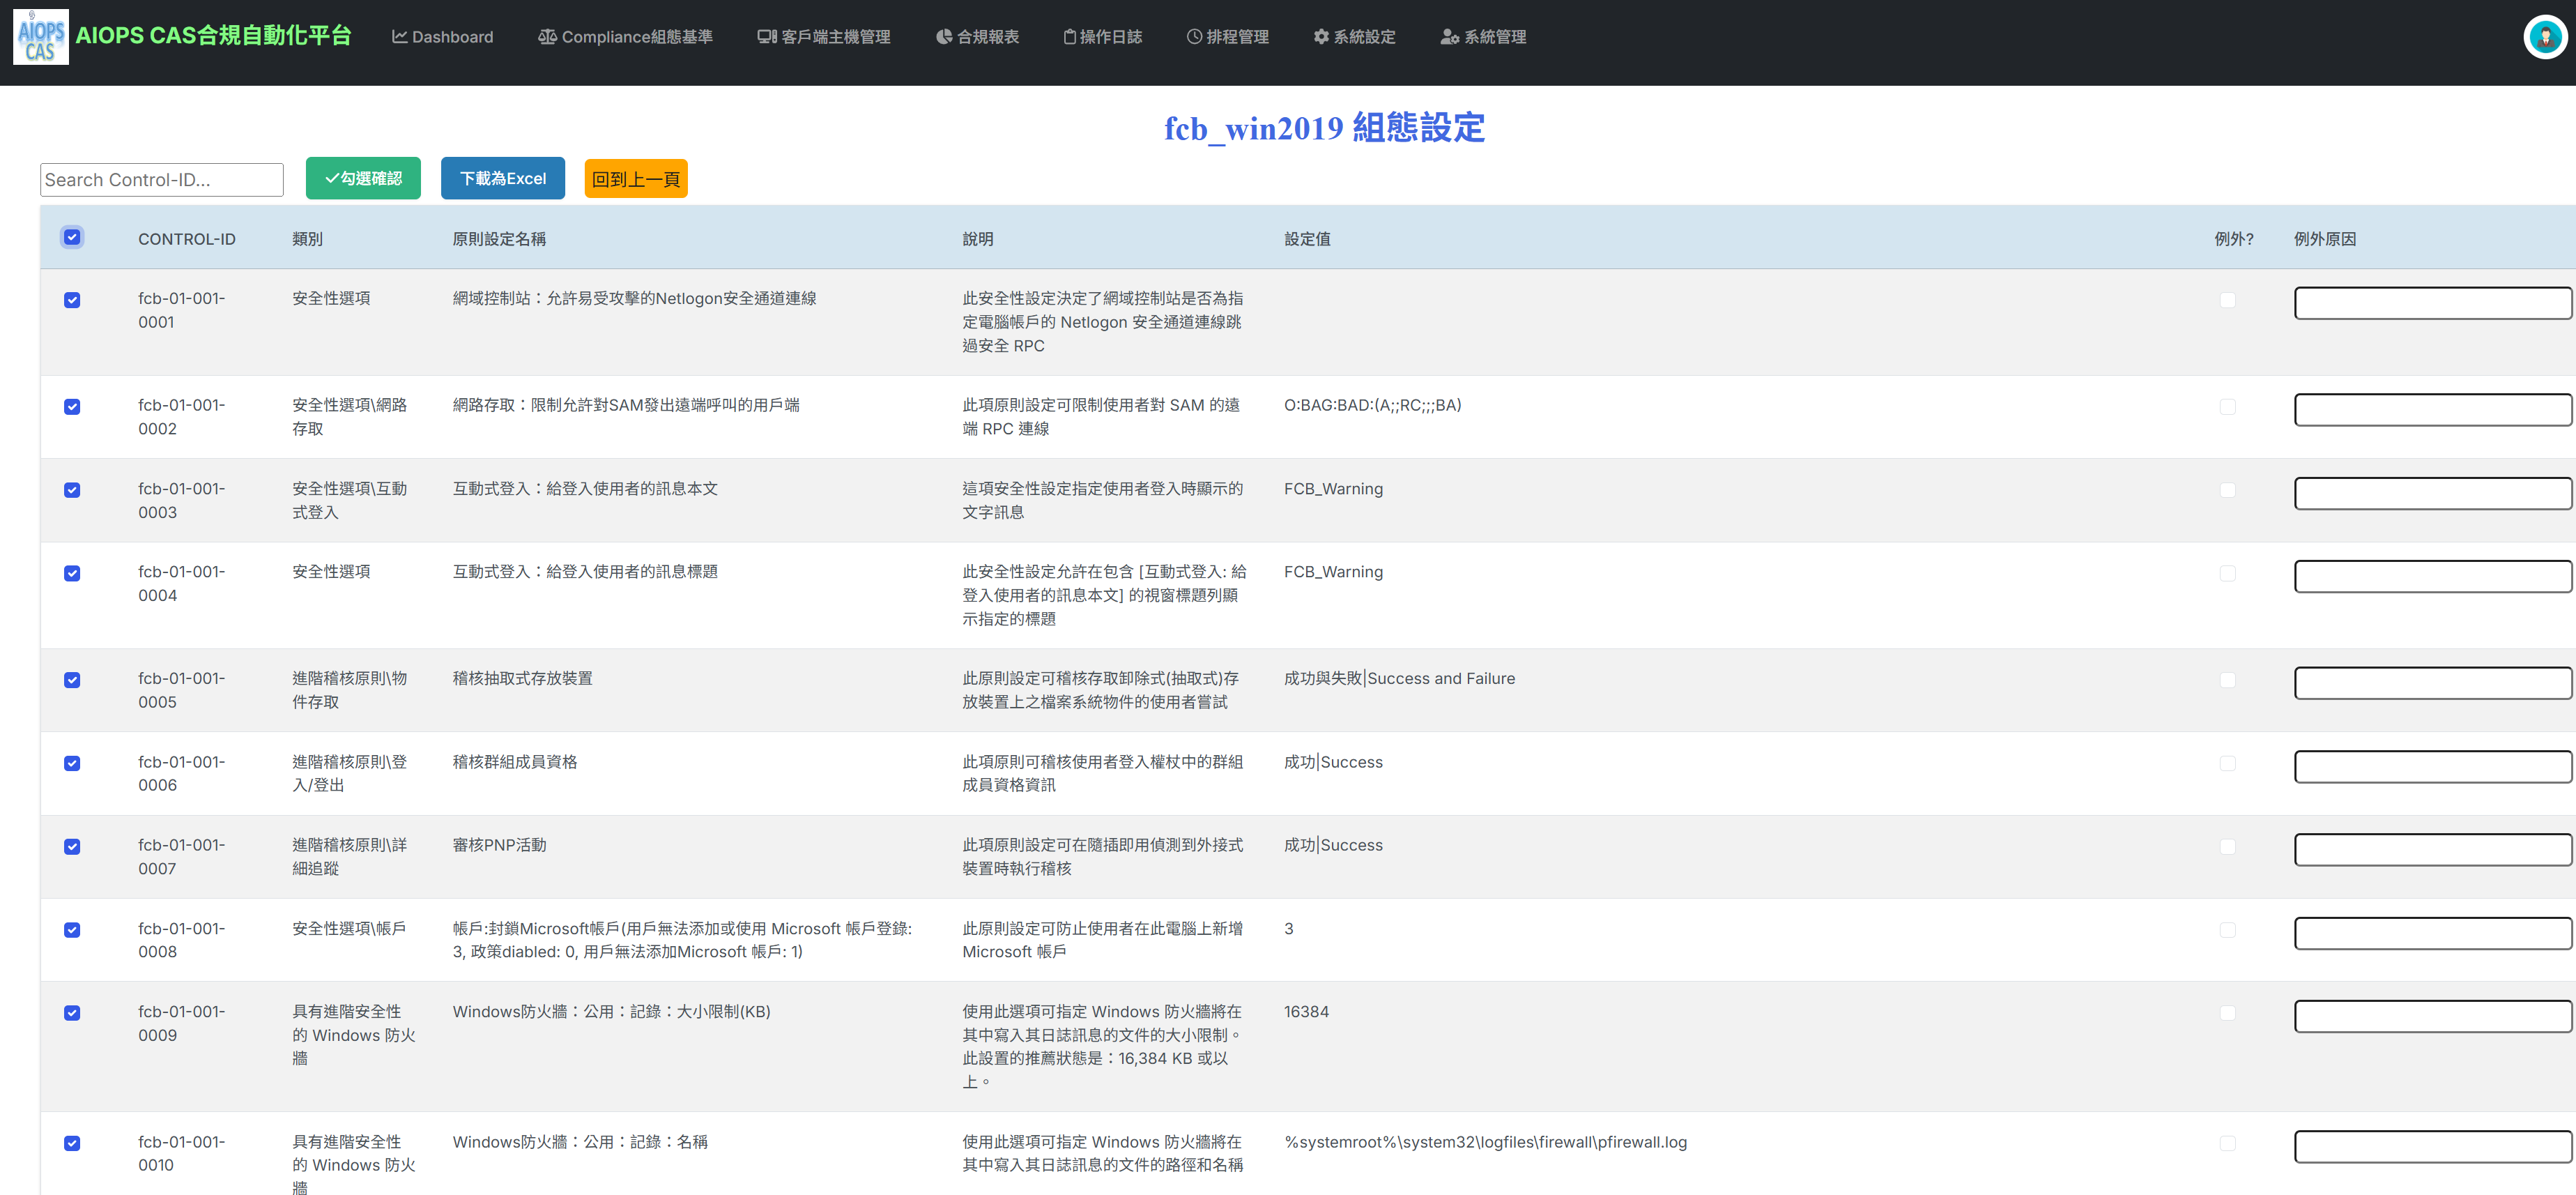Uncheck the fcb-01-001-0003 row checkbox

(72, 490)
